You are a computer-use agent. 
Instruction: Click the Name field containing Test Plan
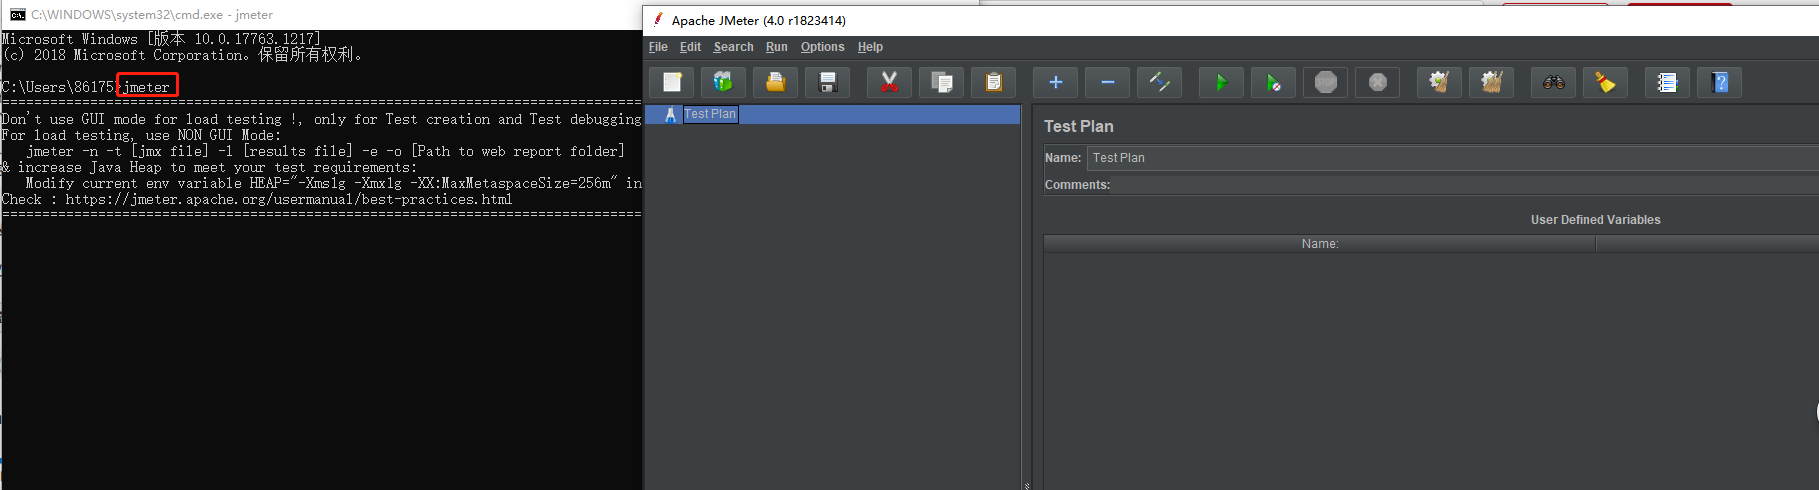1453,158
